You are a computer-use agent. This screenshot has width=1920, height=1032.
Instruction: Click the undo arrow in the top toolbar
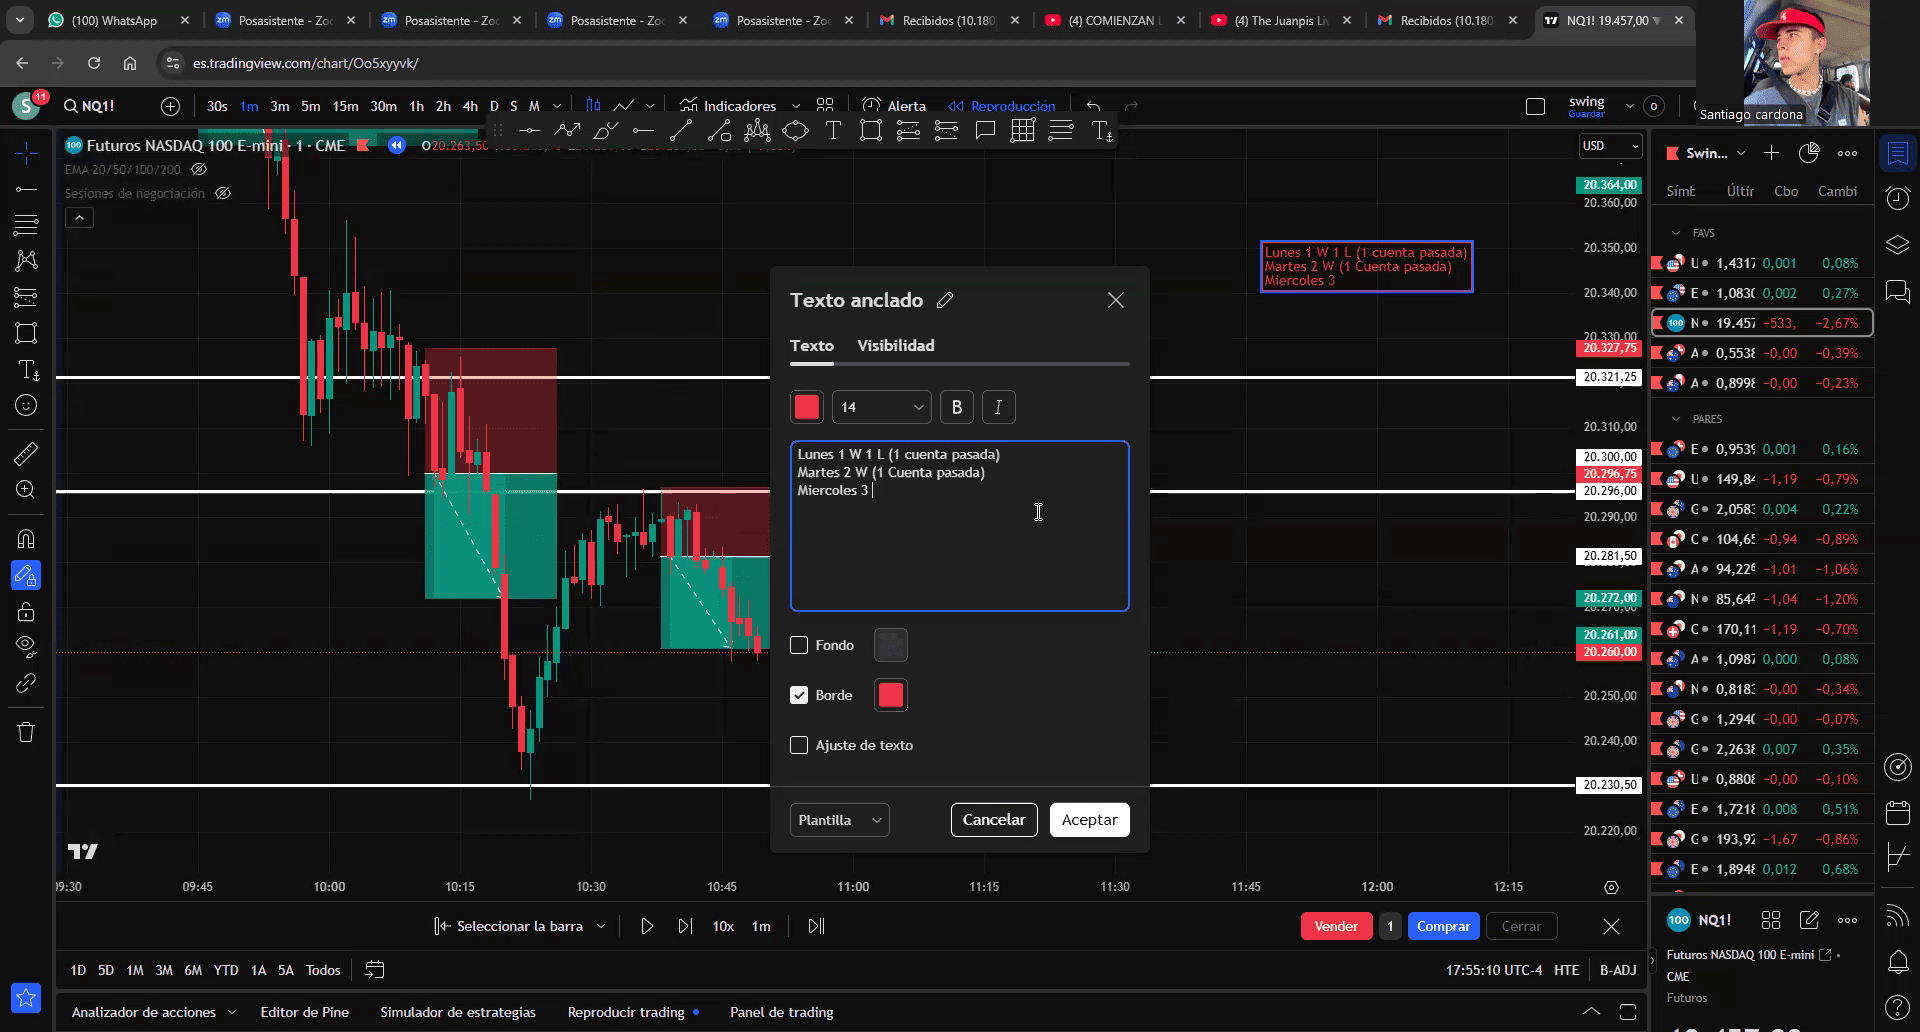[1094, 106]
